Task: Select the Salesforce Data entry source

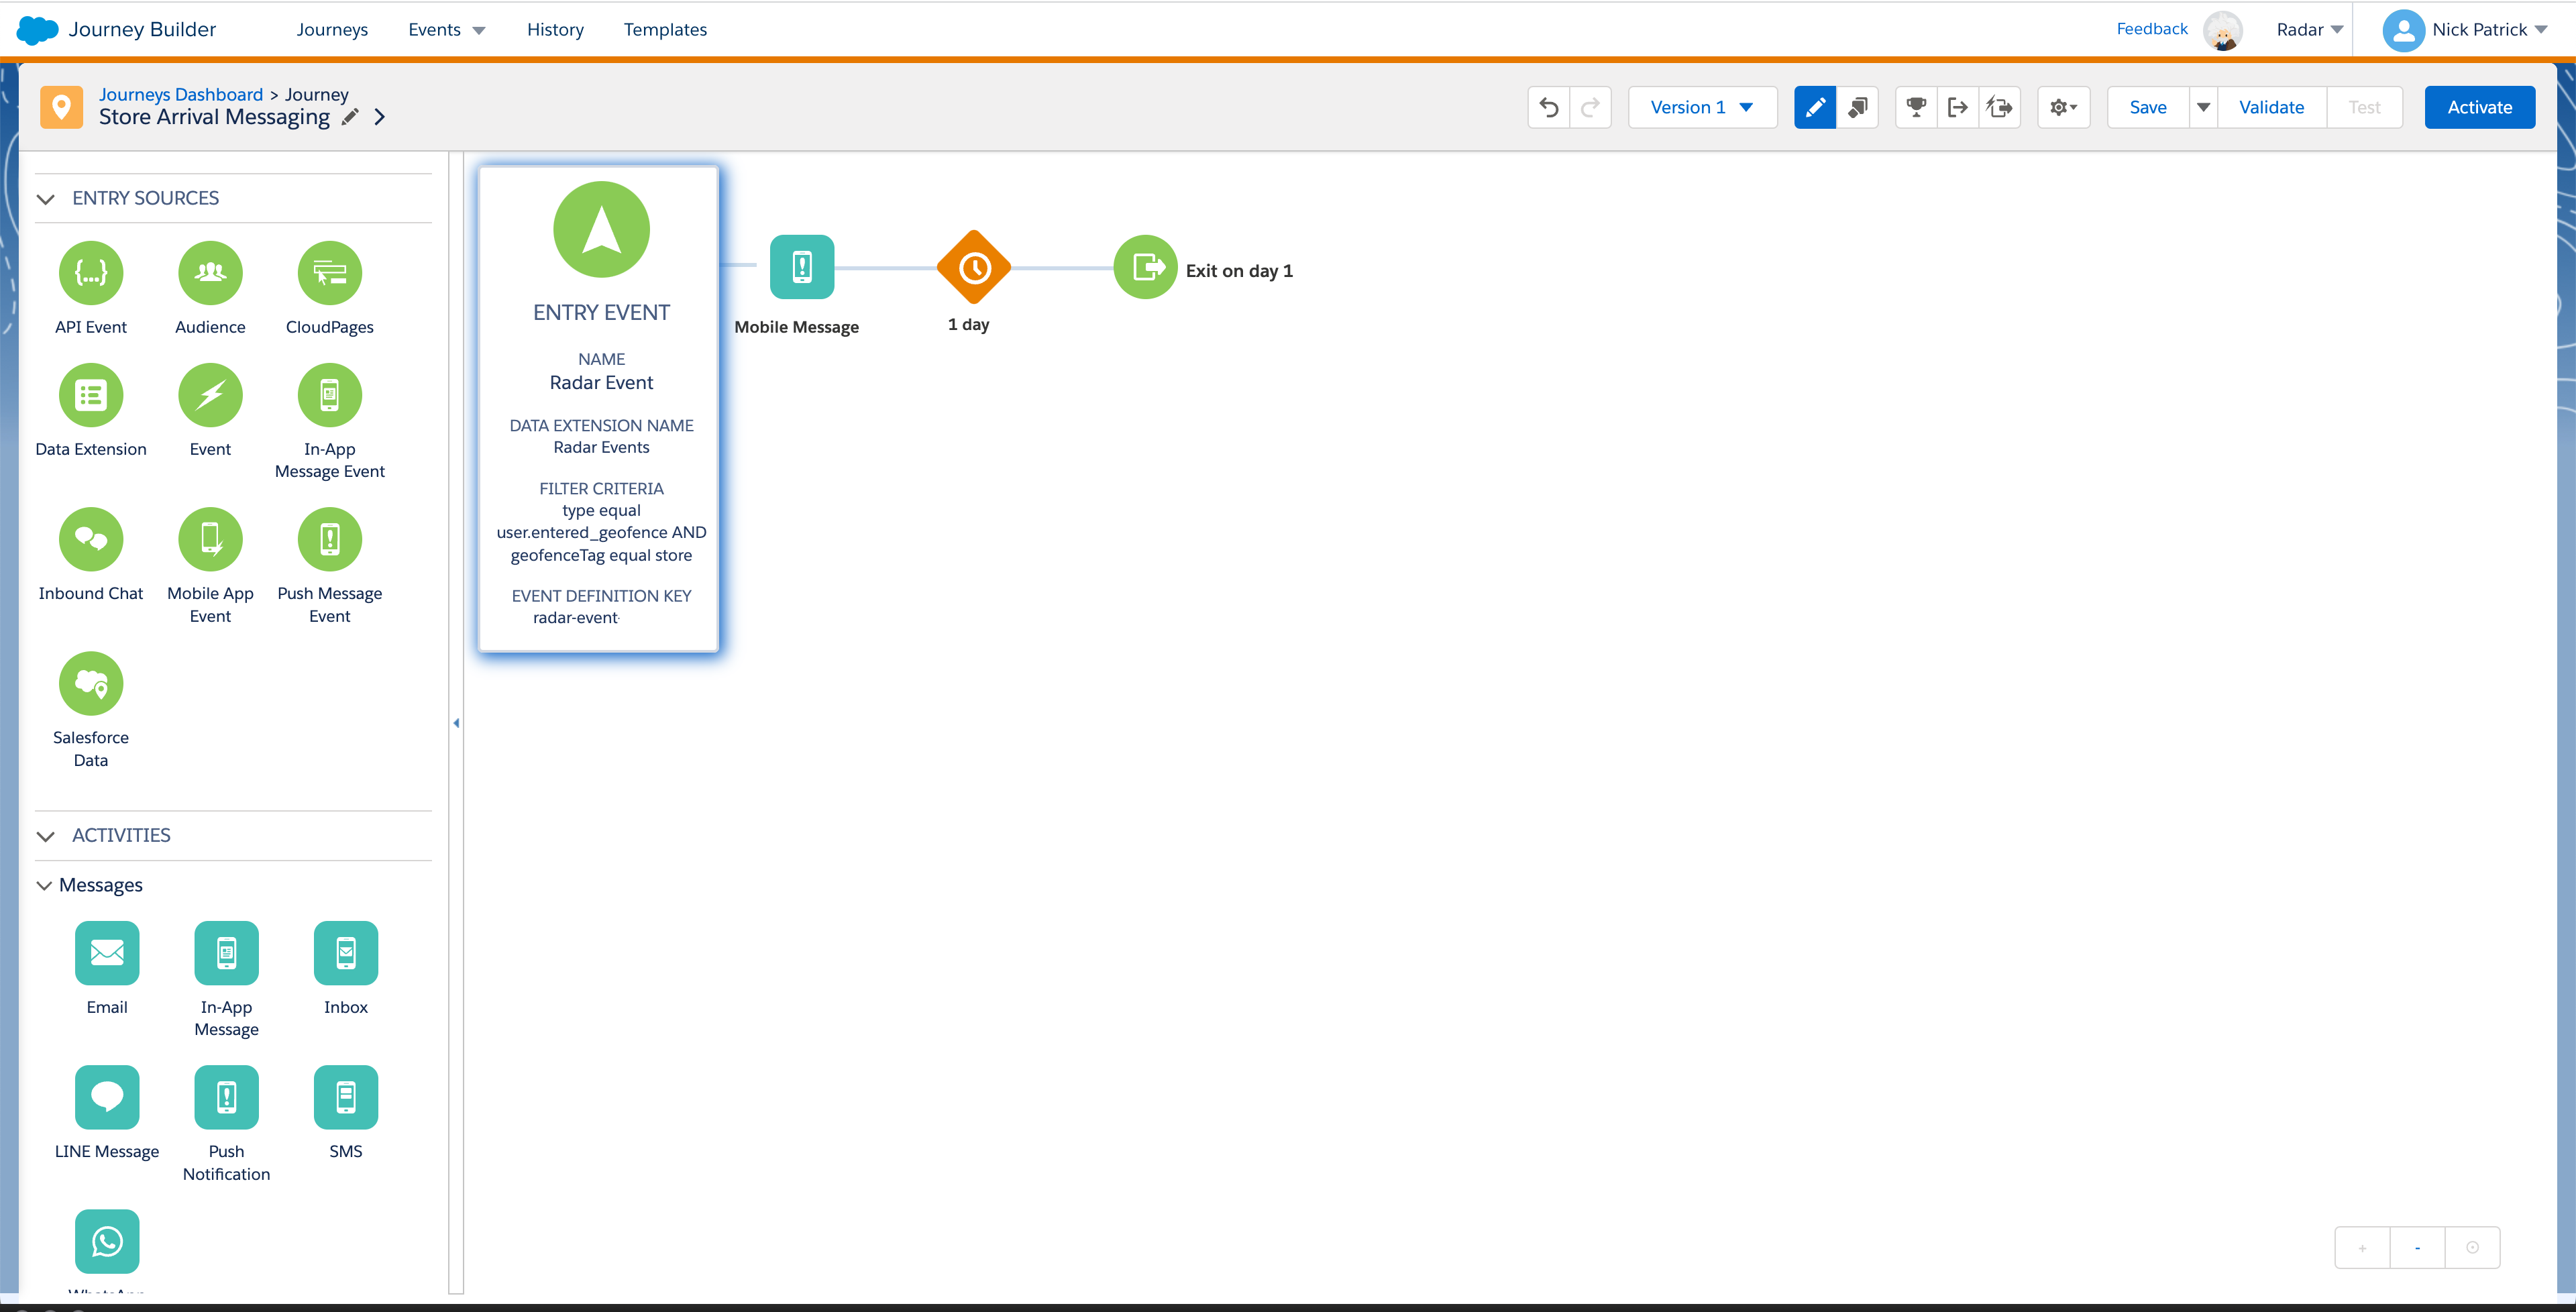Action: 90,684
